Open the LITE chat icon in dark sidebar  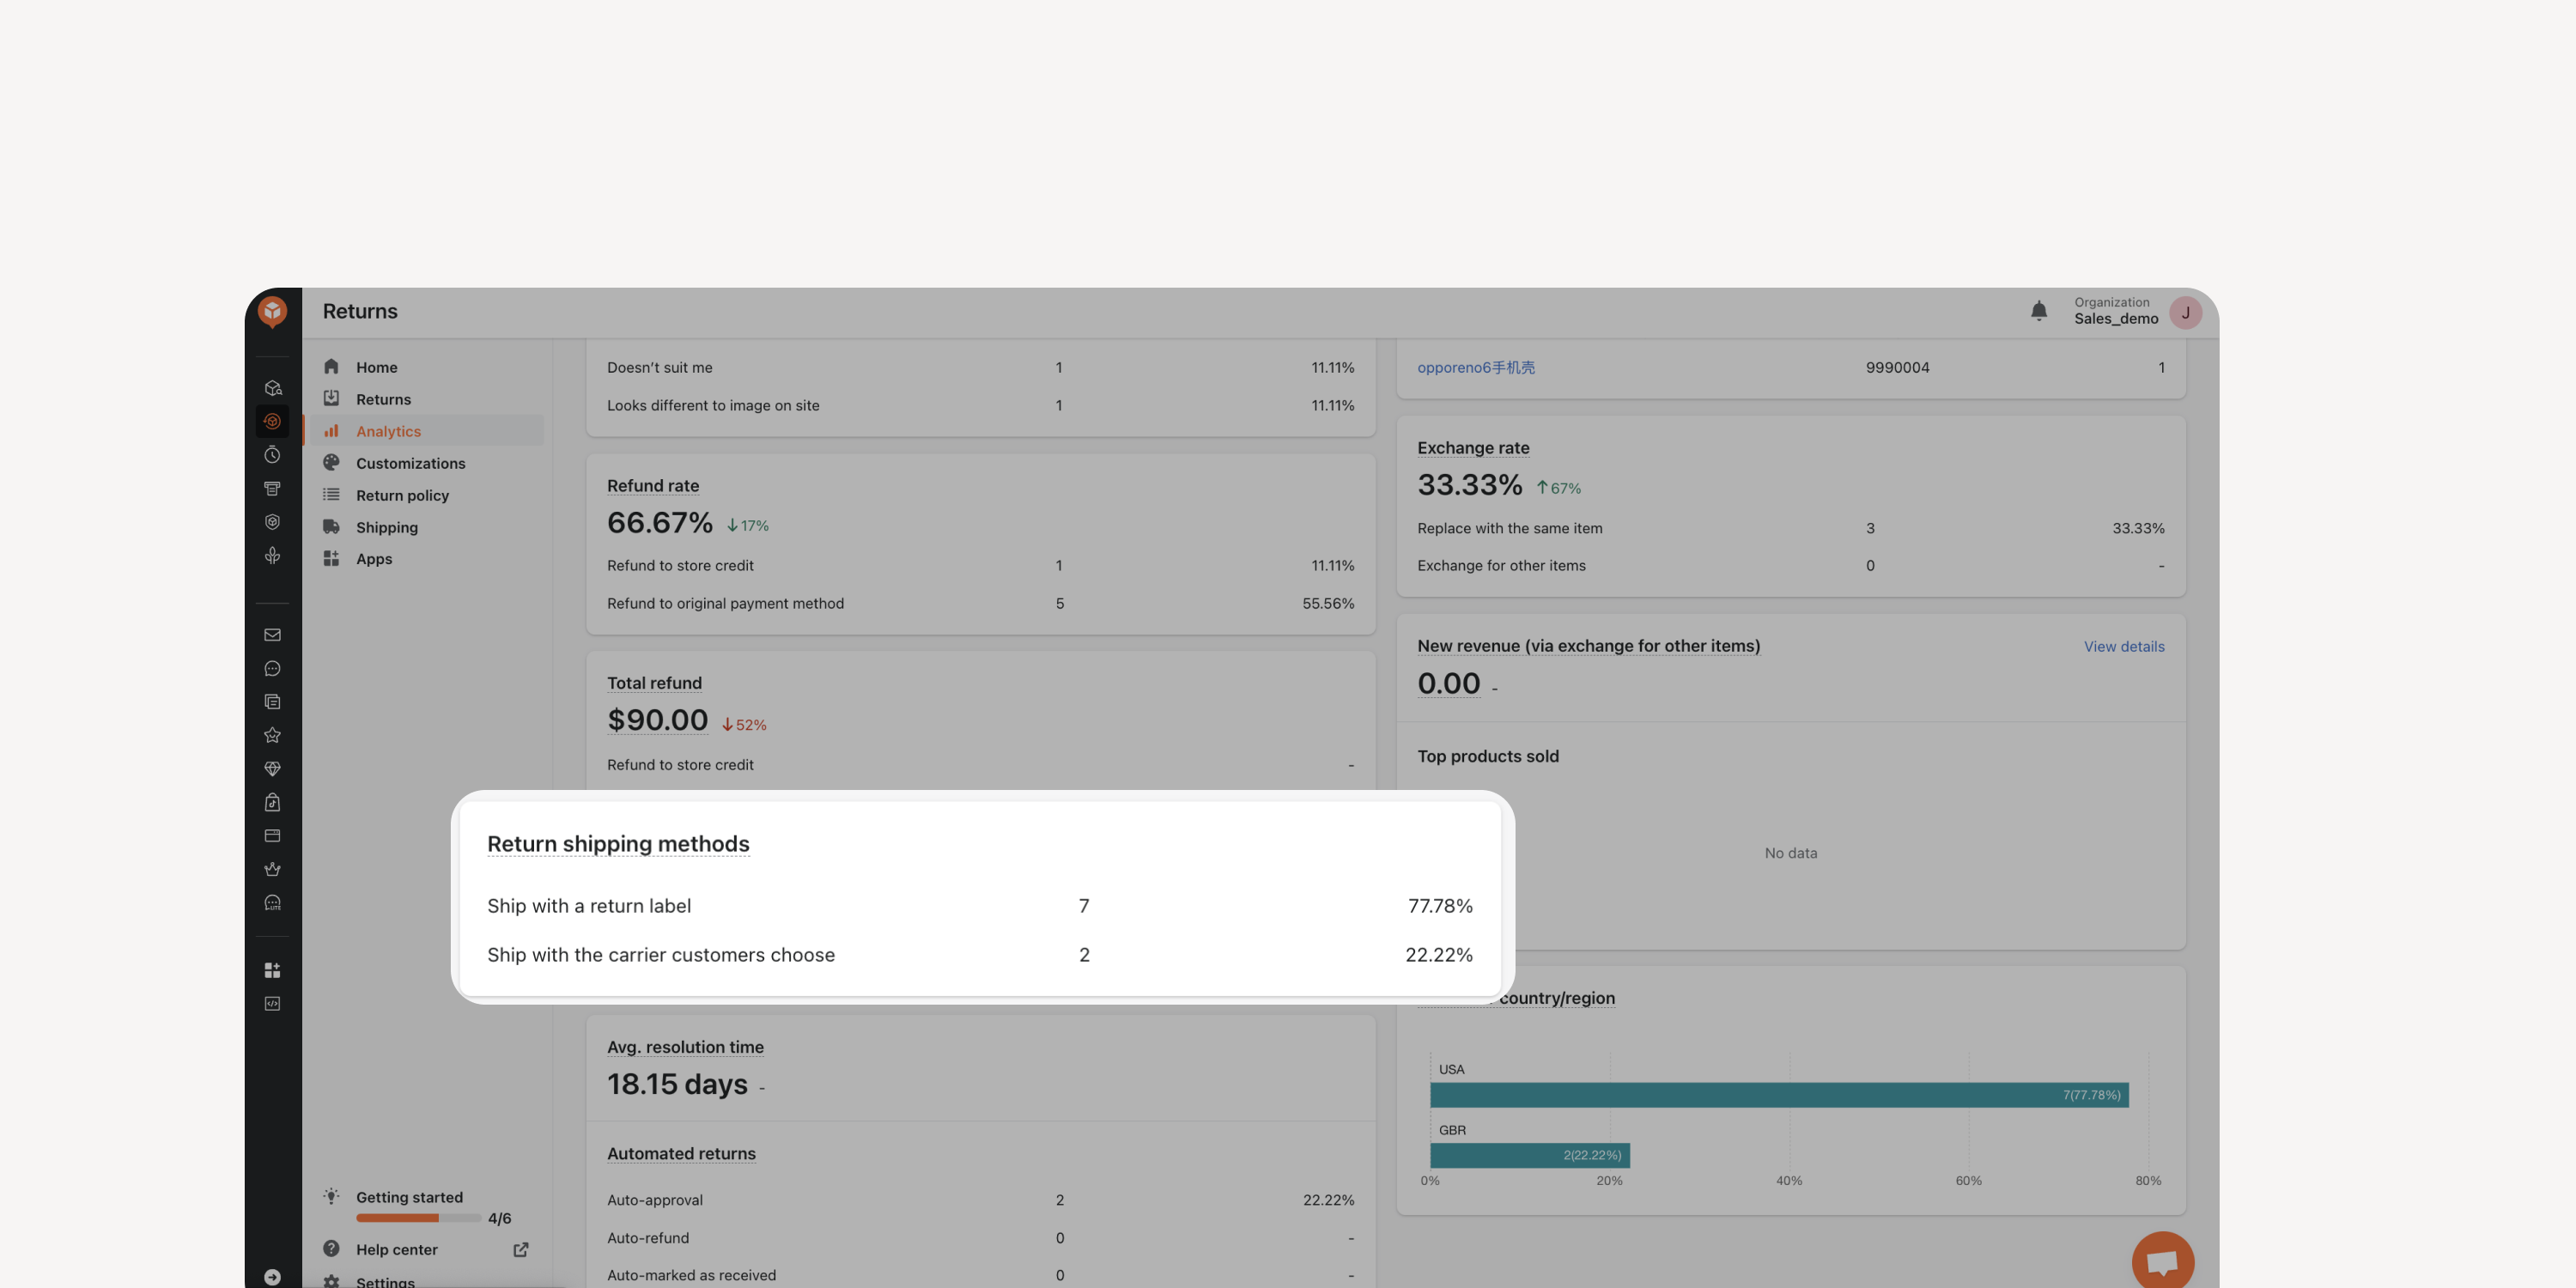[x=272, y=903]
